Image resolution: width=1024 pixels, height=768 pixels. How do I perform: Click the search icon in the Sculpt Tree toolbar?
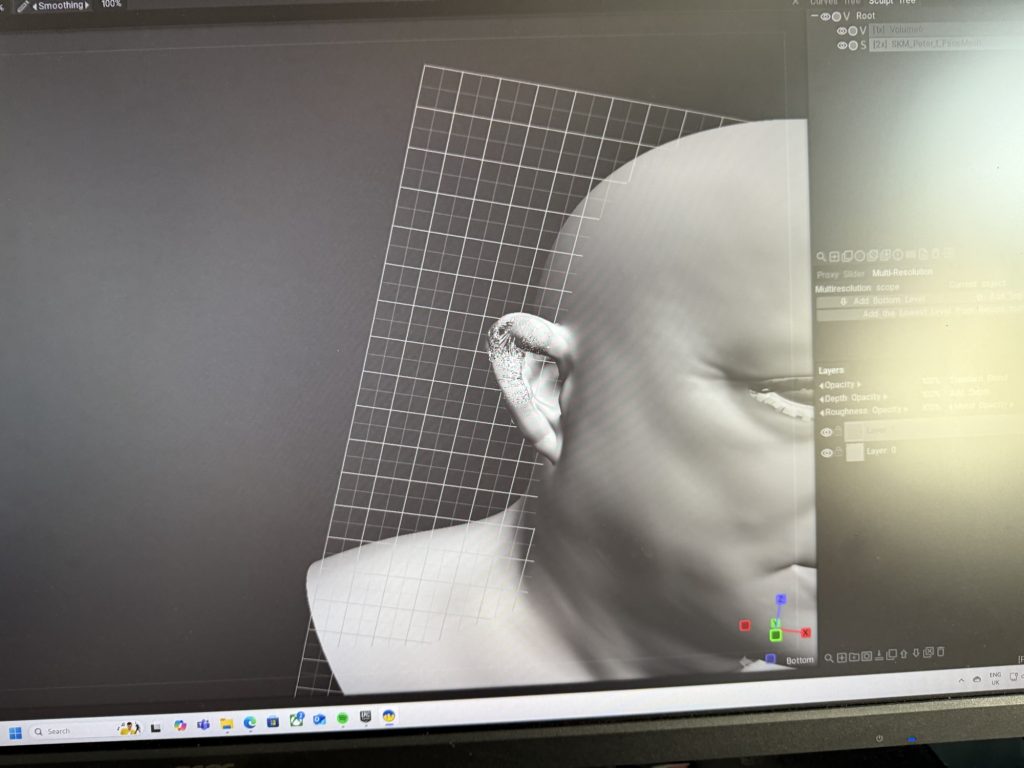[821, 257]
